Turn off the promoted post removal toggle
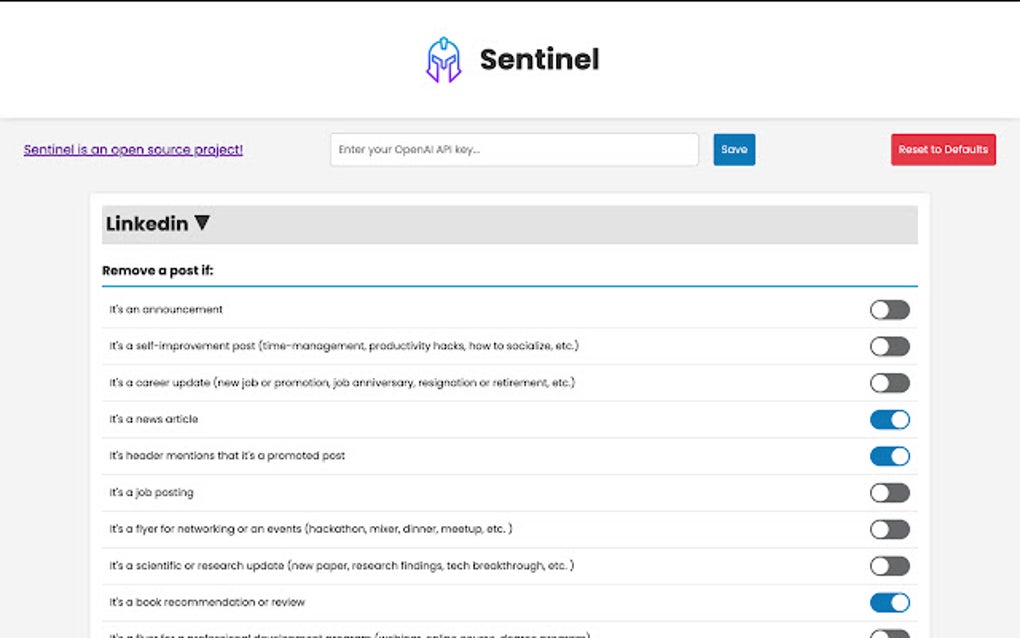This screenshot has height=638, width=1020. pos(889,456)
